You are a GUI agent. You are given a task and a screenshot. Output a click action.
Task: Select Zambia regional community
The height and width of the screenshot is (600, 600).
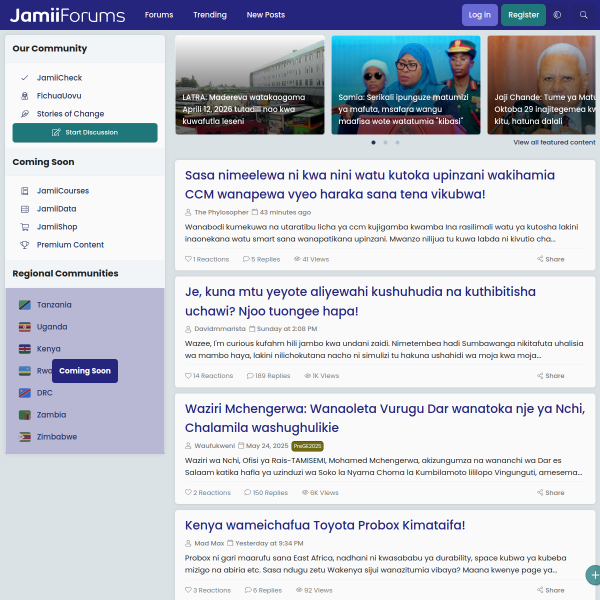[x=51, y=415]
